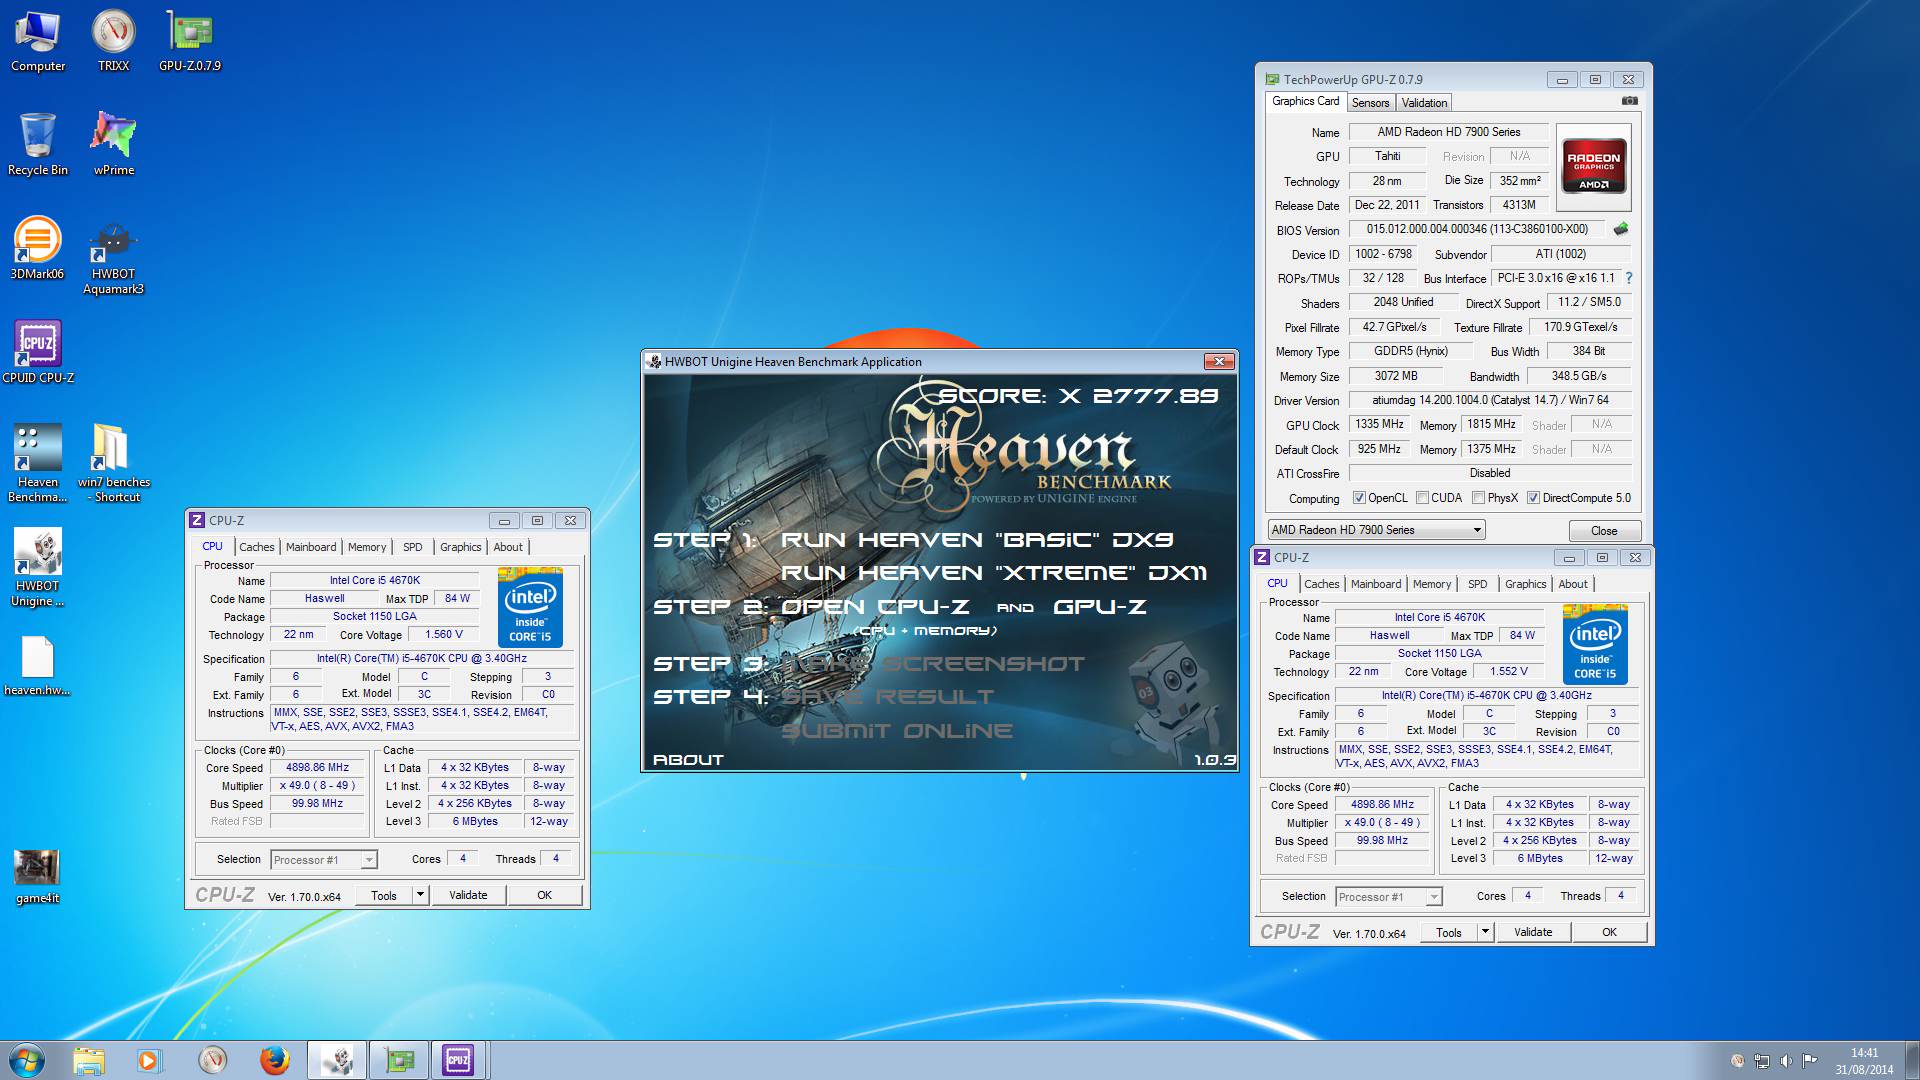Screen dimensions: 1920x1080
Task: Open the Windows Start menu
Action: (27, 1060)
